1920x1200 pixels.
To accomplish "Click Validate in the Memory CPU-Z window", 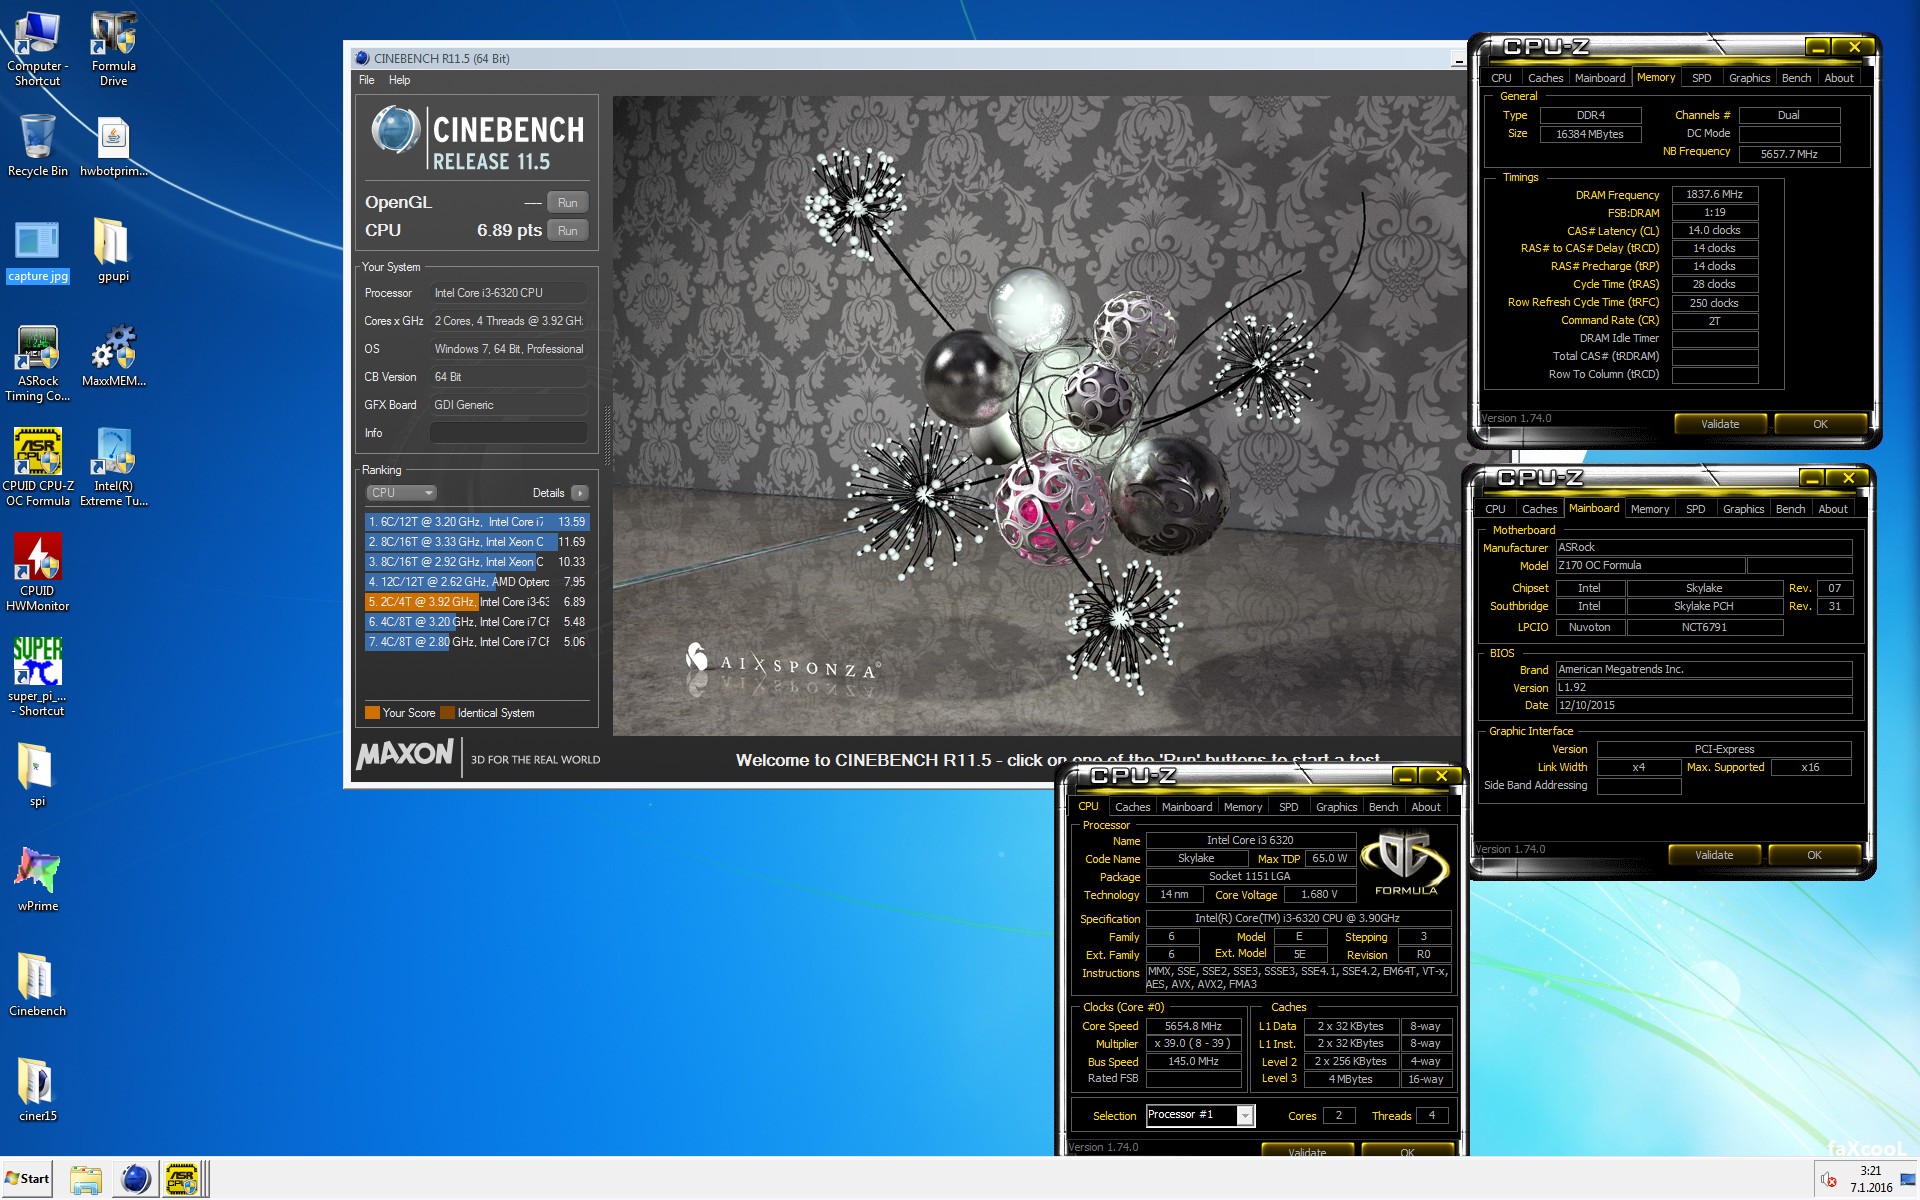I will [1720, 424].
